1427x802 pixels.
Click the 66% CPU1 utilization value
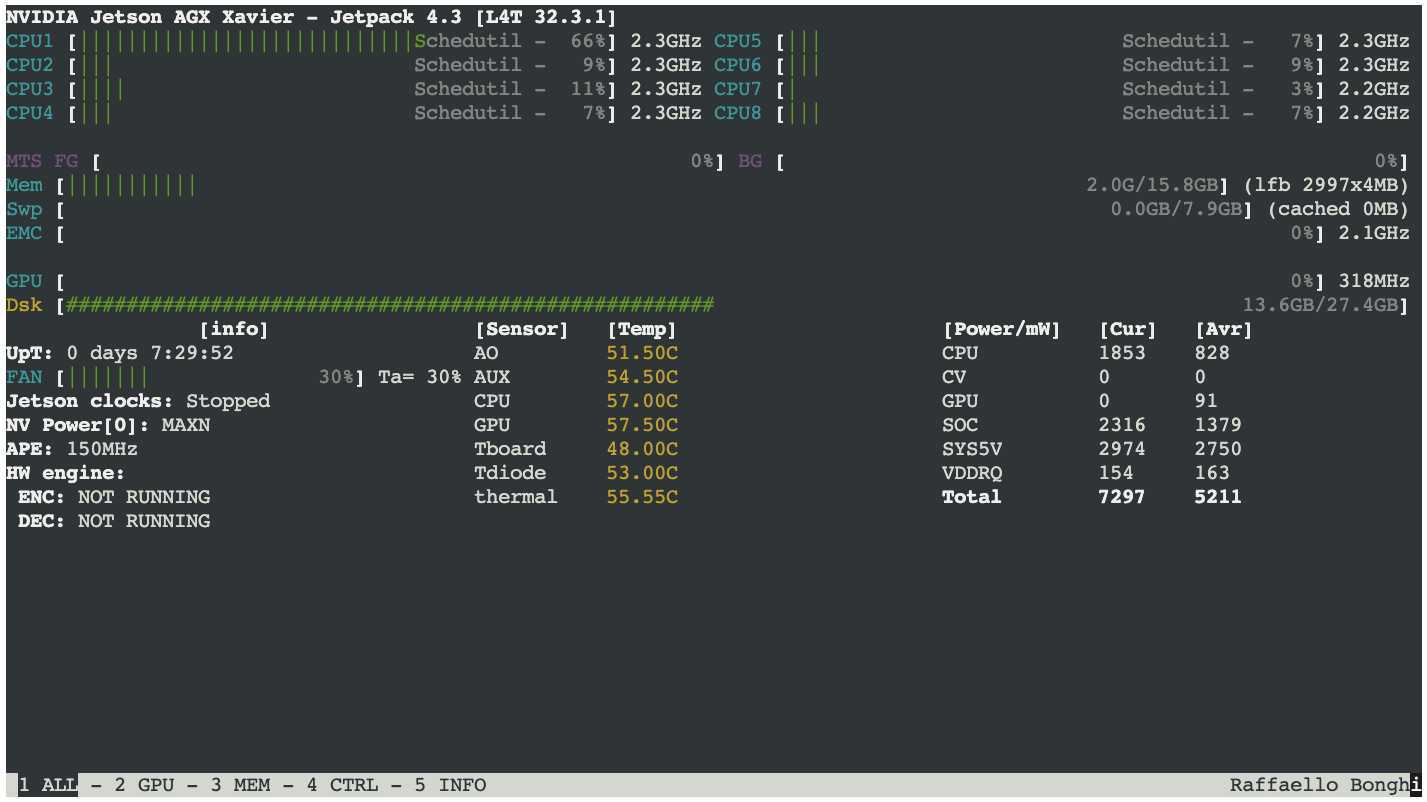point(589,41)
